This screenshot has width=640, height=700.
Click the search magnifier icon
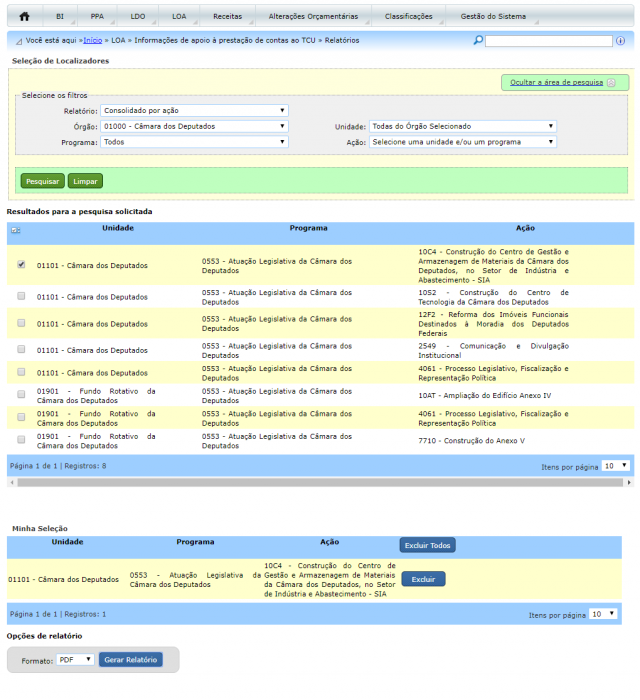coord(478,40)
